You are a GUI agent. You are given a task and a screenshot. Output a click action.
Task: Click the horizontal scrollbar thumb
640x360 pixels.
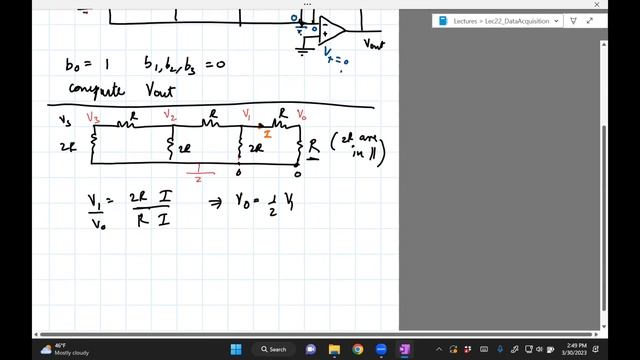[316, 334]
